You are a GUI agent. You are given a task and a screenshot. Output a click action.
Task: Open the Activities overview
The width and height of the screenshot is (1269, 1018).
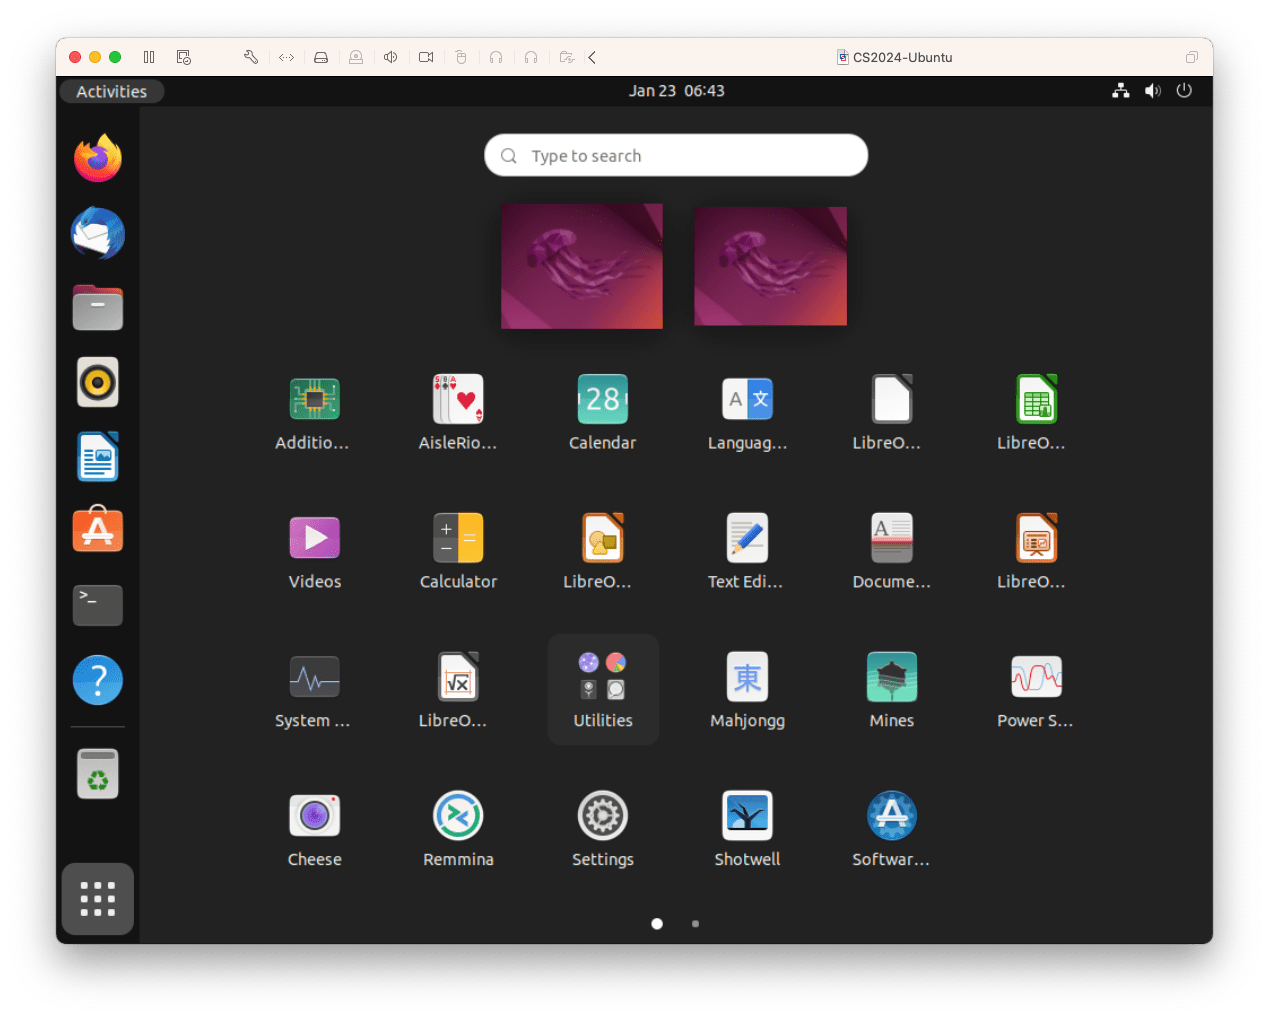pyautogui.click(x=111, y=91)
